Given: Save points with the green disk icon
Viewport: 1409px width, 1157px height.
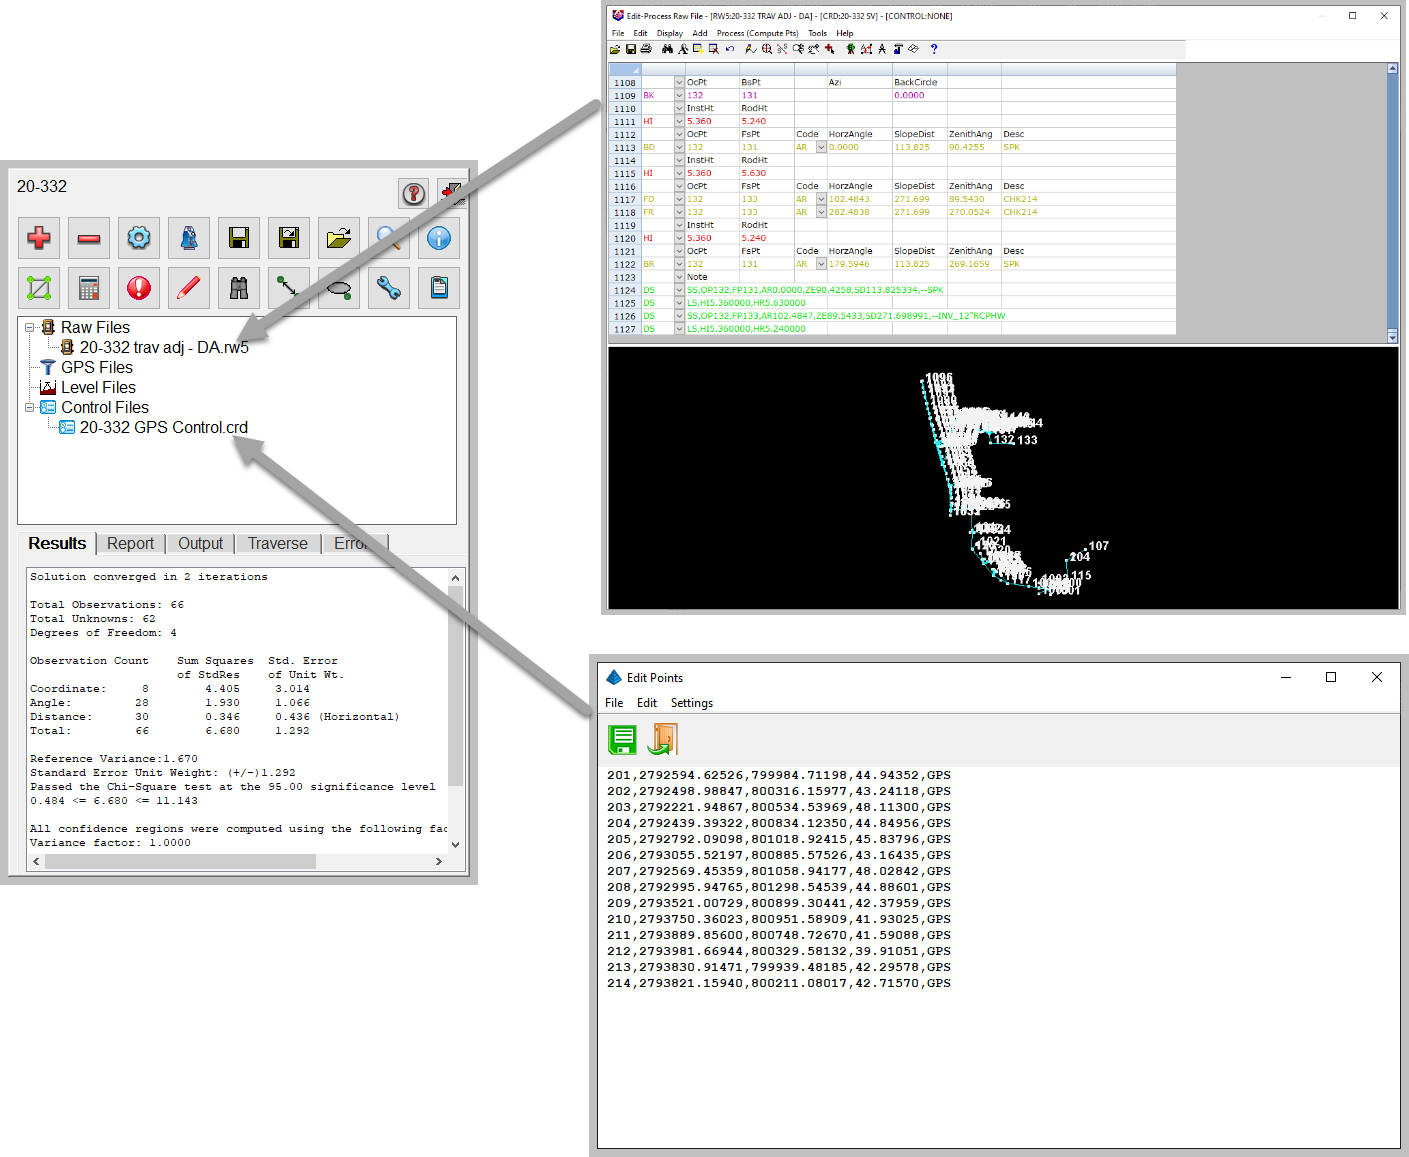Looking at the screenshot, I should pos(622,740).
